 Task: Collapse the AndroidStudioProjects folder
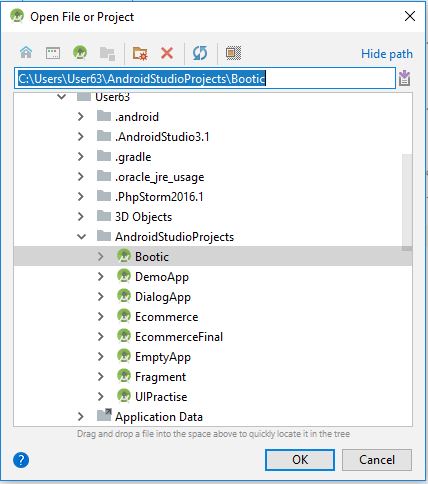coord(81,237)
